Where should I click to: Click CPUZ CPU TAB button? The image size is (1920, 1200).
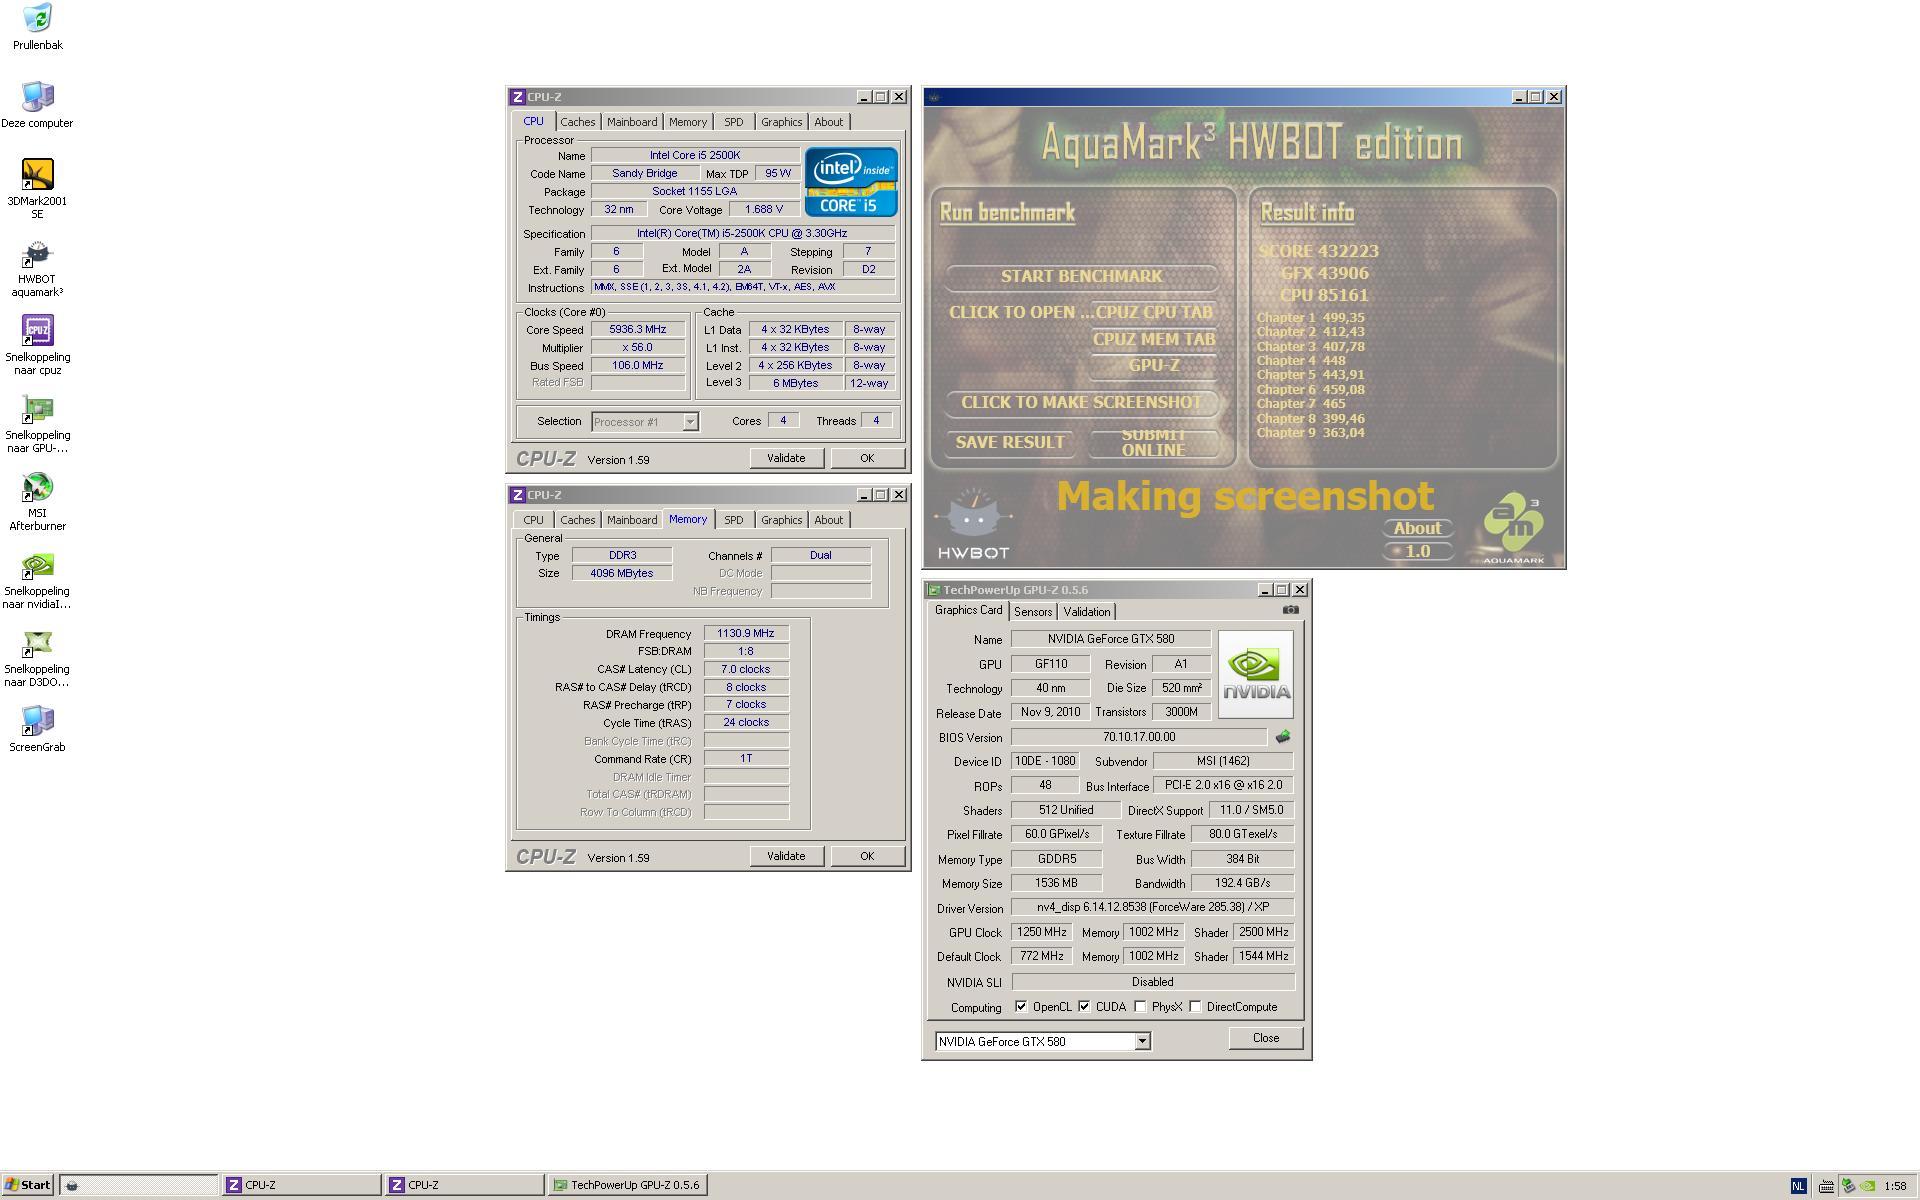click(x=1154, y=312)
